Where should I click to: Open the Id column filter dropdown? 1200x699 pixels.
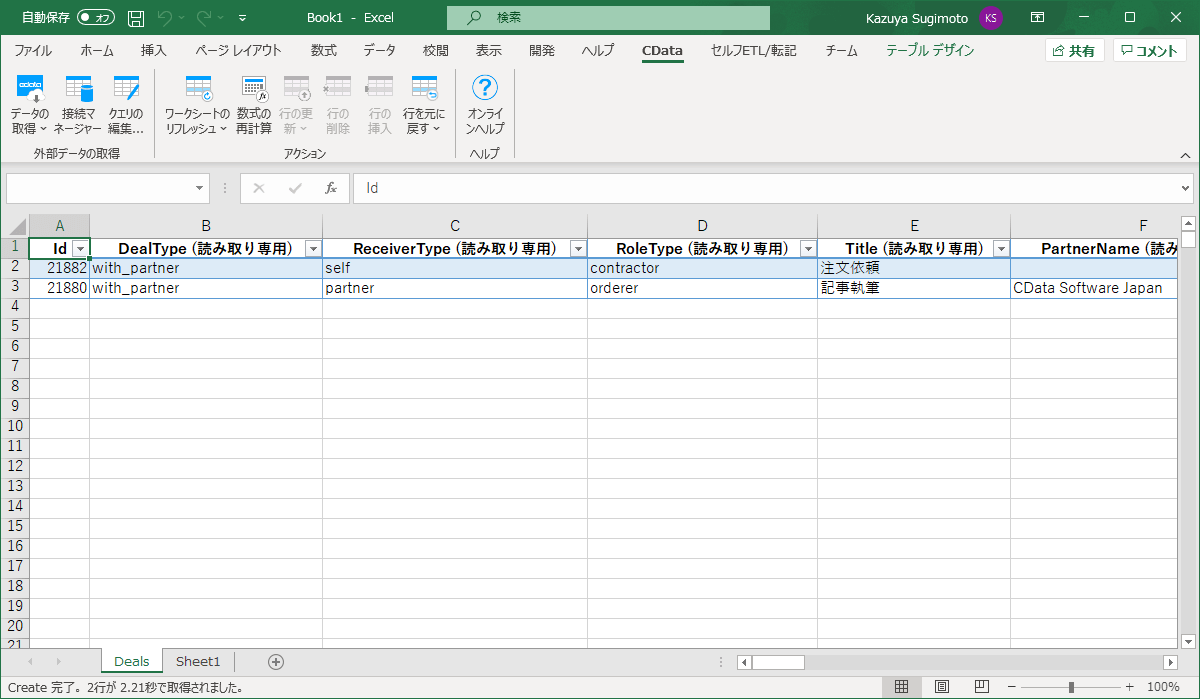pos(81,249)
